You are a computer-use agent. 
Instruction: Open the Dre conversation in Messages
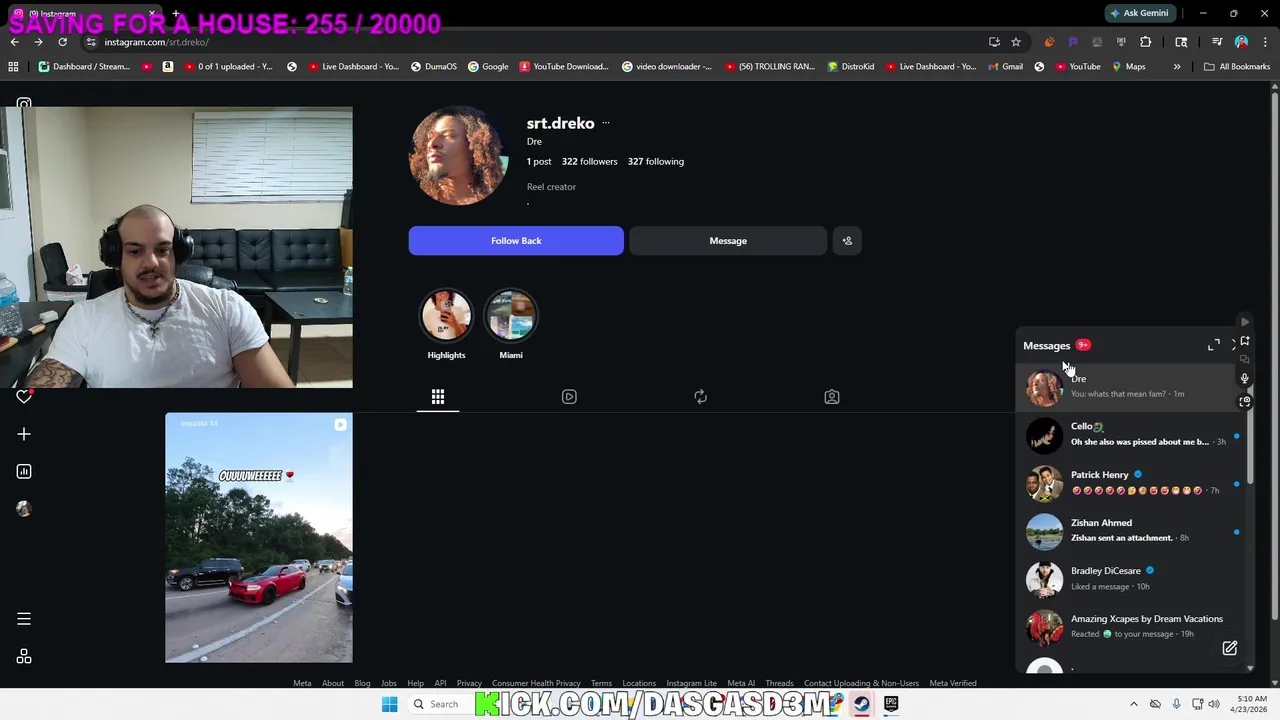(1130, 386)
